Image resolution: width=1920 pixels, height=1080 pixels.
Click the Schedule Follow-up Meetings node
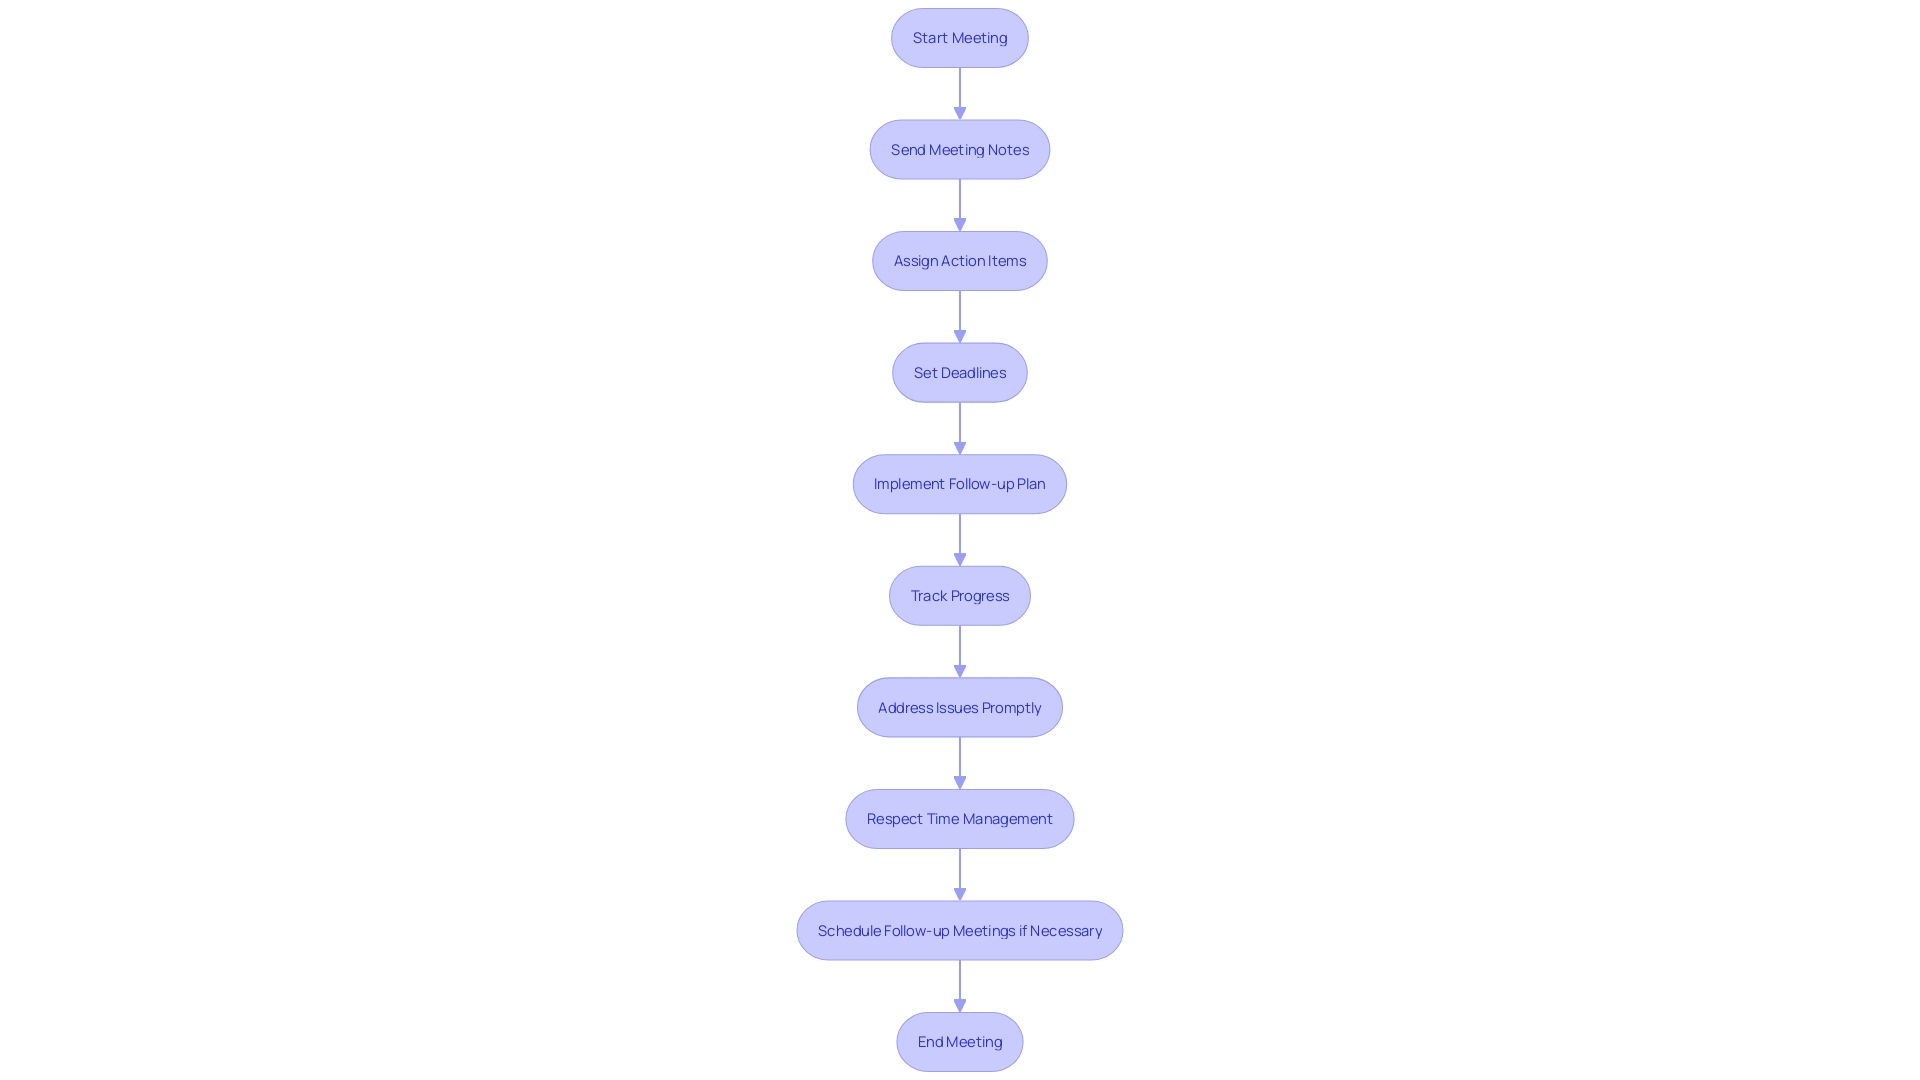(960, 930)
